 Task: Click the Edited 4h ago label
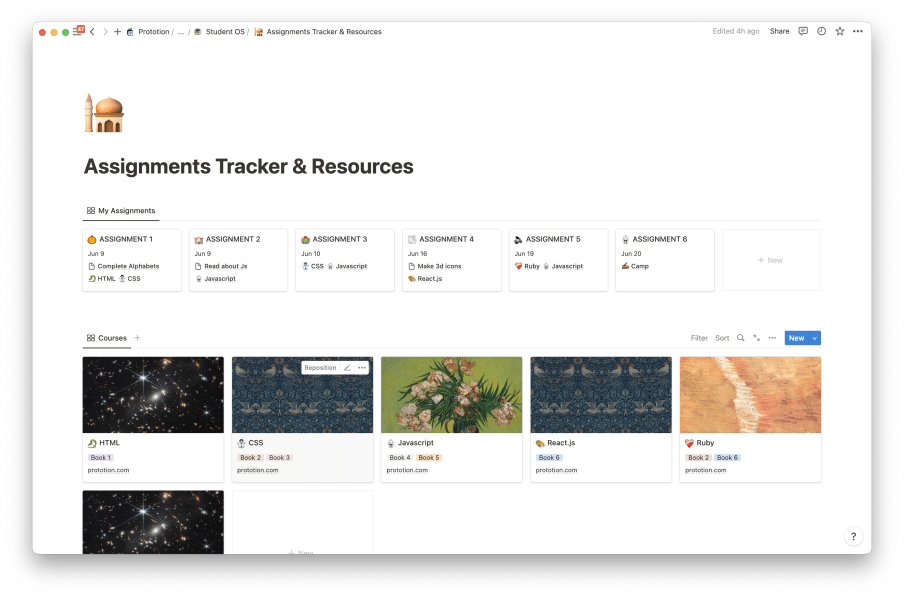coord(736,31)
